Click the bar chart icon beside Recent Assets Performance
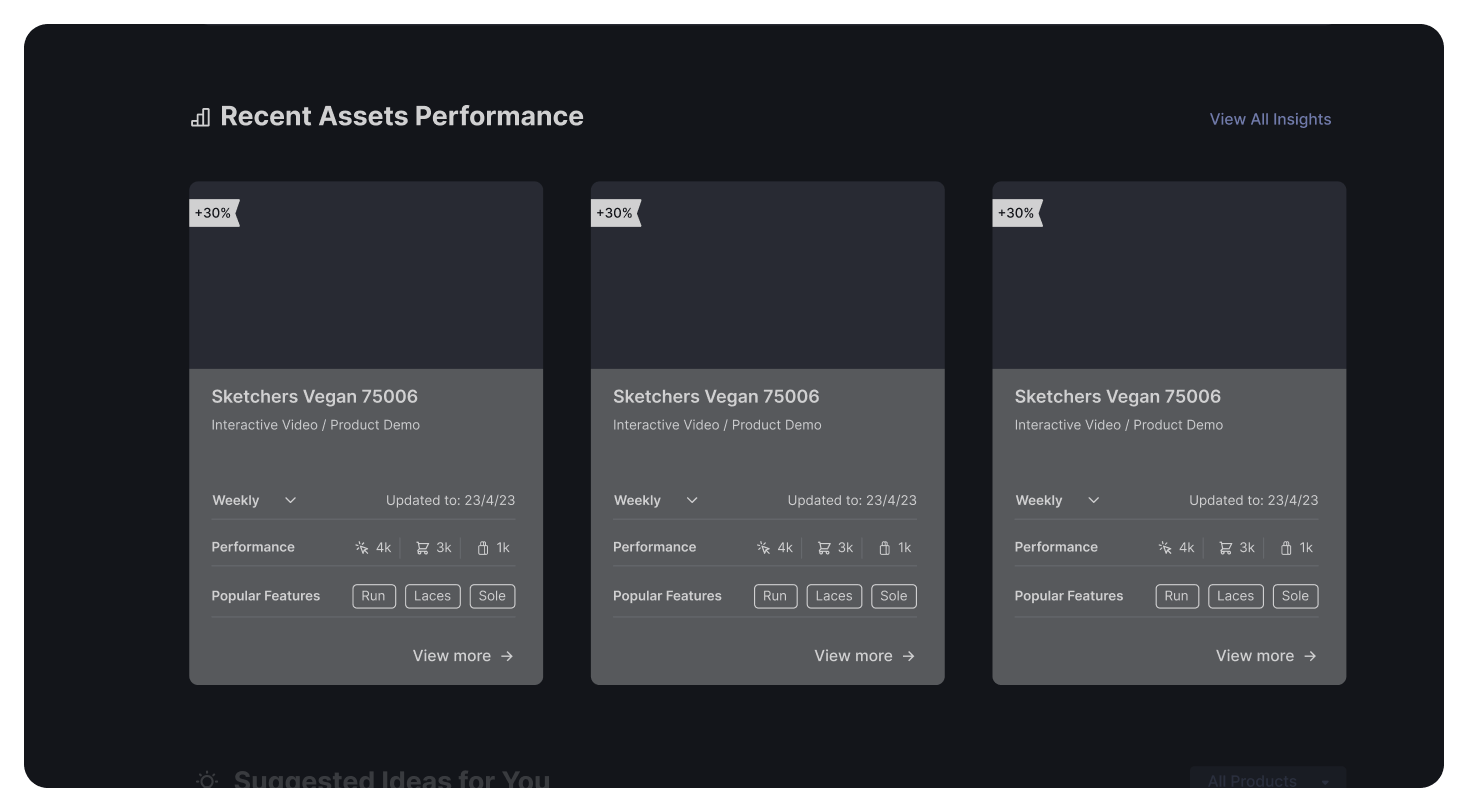Screen dimensions: 1468x812 (x=200, y=118)
